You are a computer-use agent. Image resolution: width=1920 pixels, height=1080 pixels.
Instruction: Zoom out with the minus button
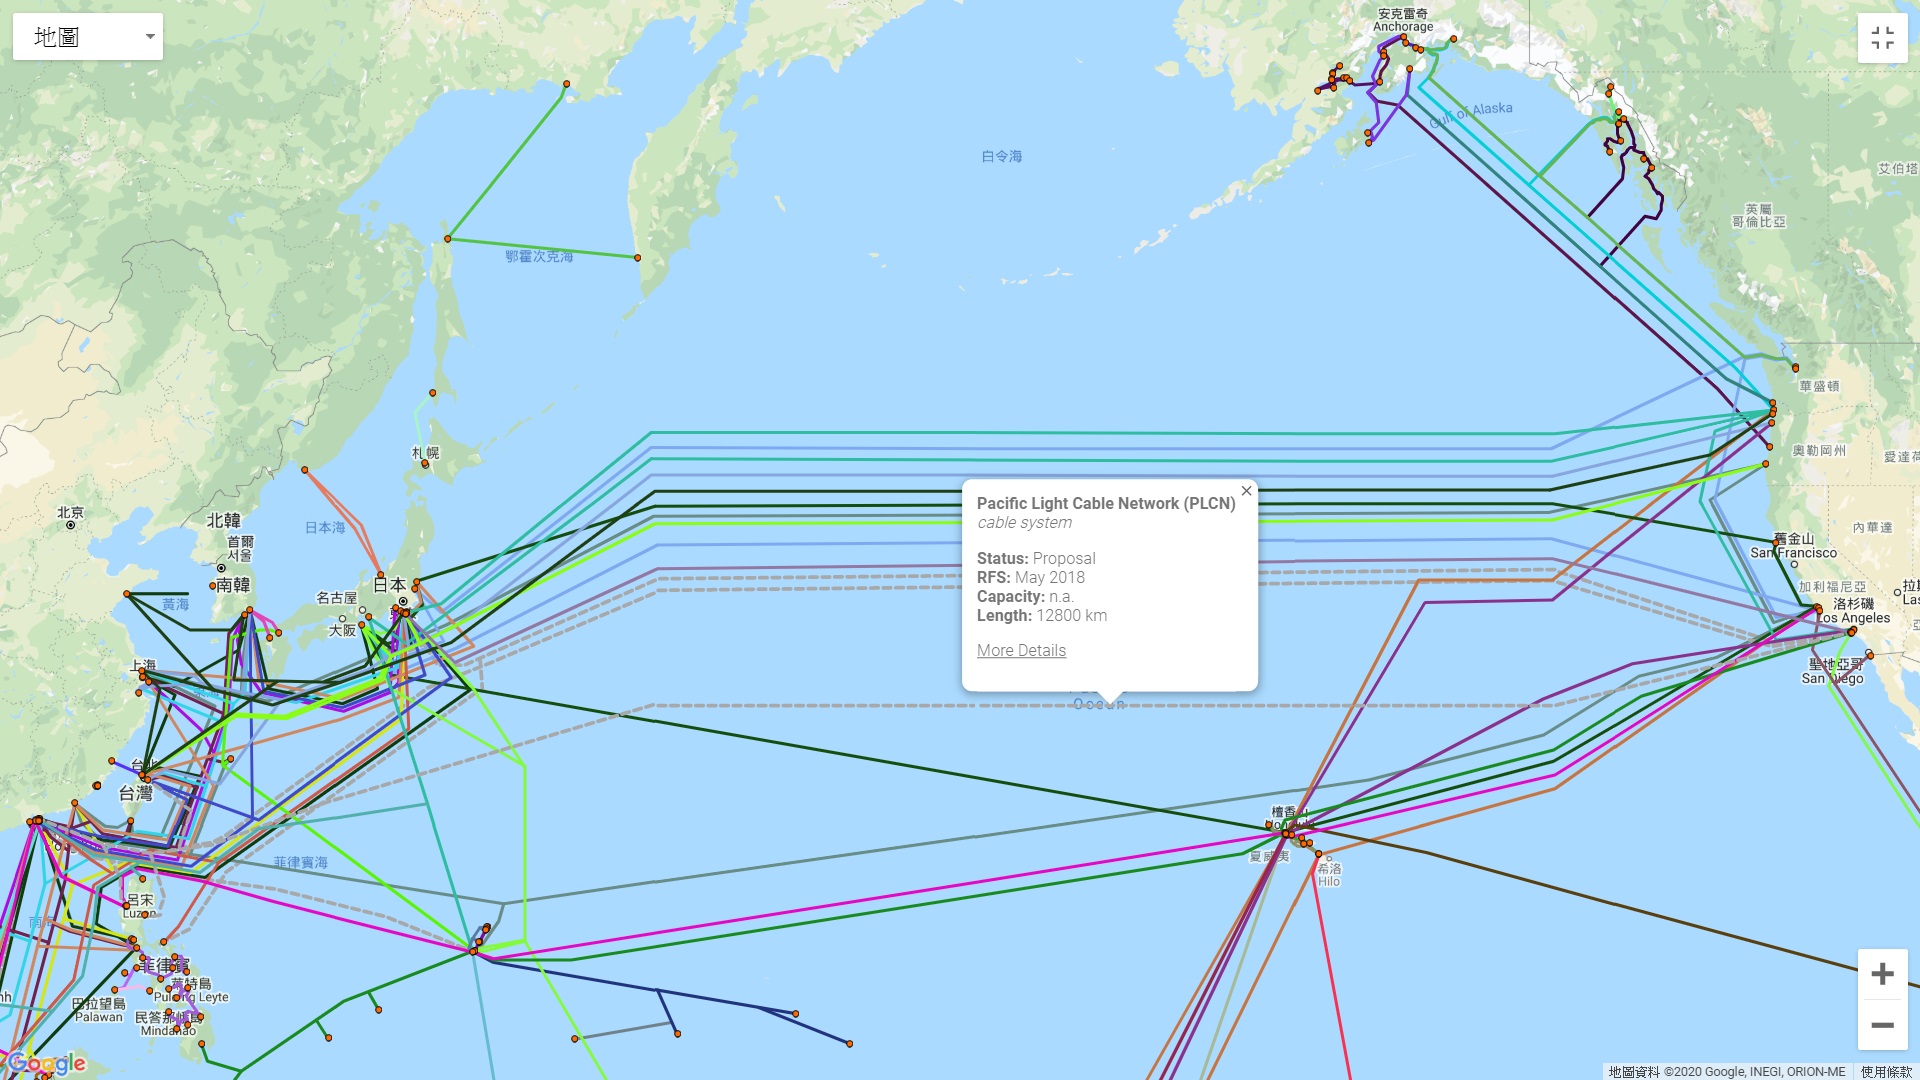(1882, 1025)
